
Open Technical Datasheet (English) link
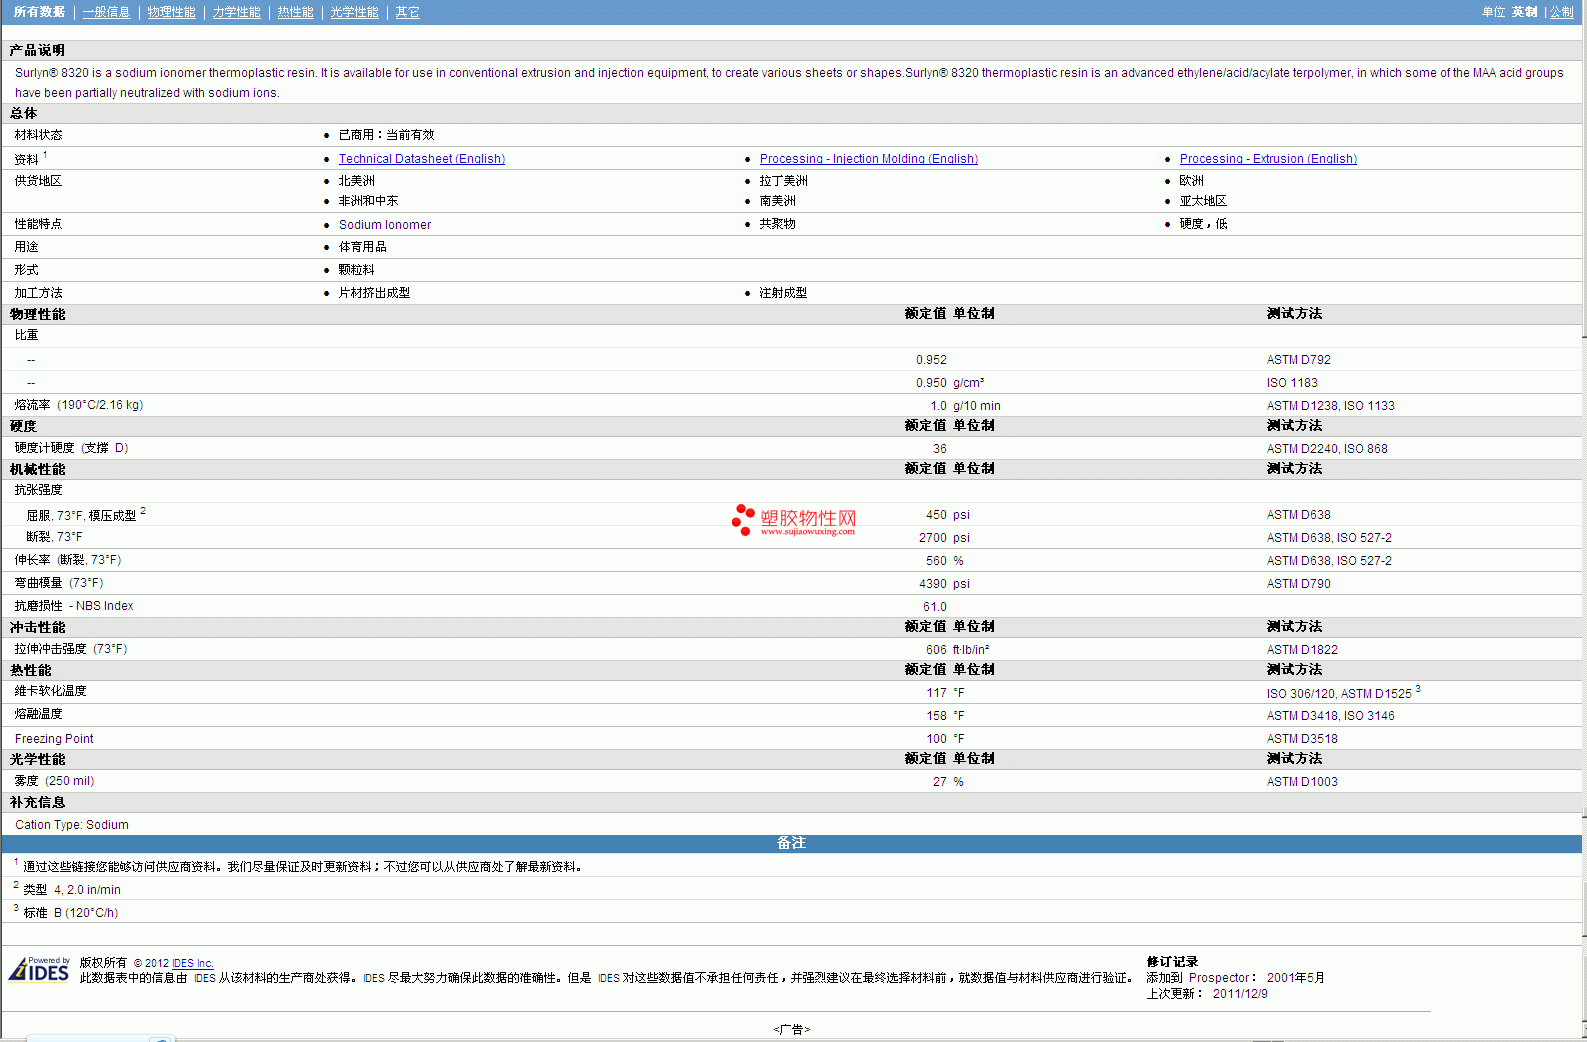point(421,159)
